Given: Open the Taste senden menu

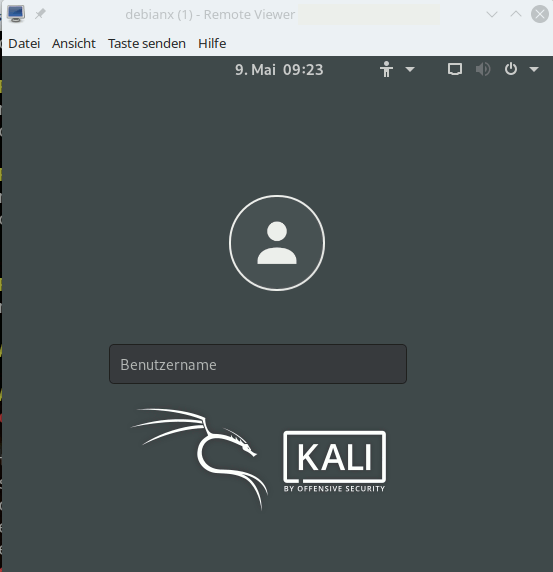Looking at the screenshot, I should coord(147,43).
